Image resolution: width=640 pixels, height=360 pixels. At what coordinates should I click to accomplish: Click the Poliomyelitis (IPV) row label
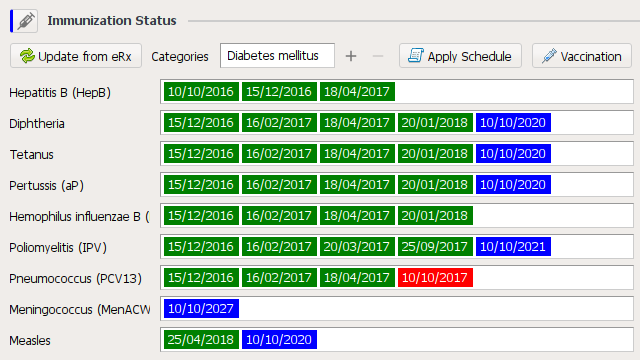(58, 248)
